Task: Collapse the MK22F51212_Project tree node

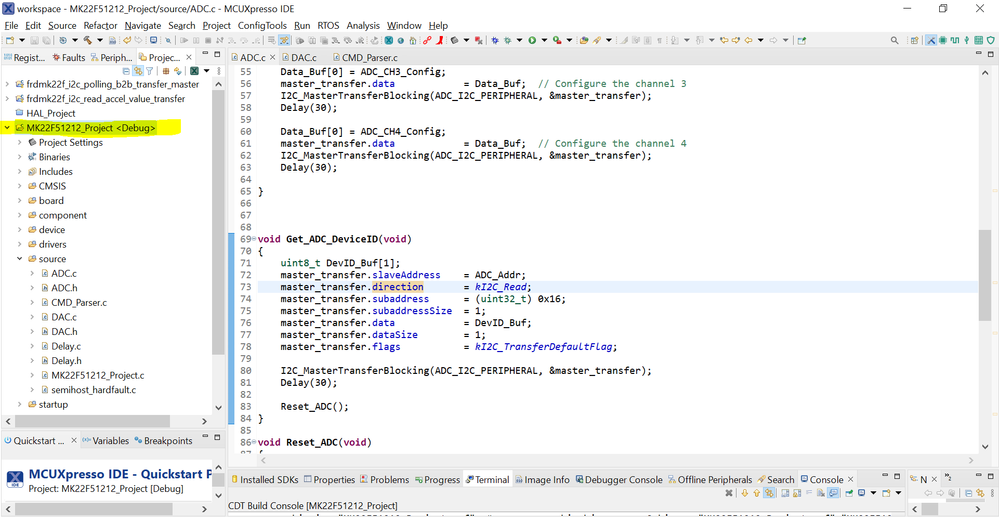Action: [7, 127]
